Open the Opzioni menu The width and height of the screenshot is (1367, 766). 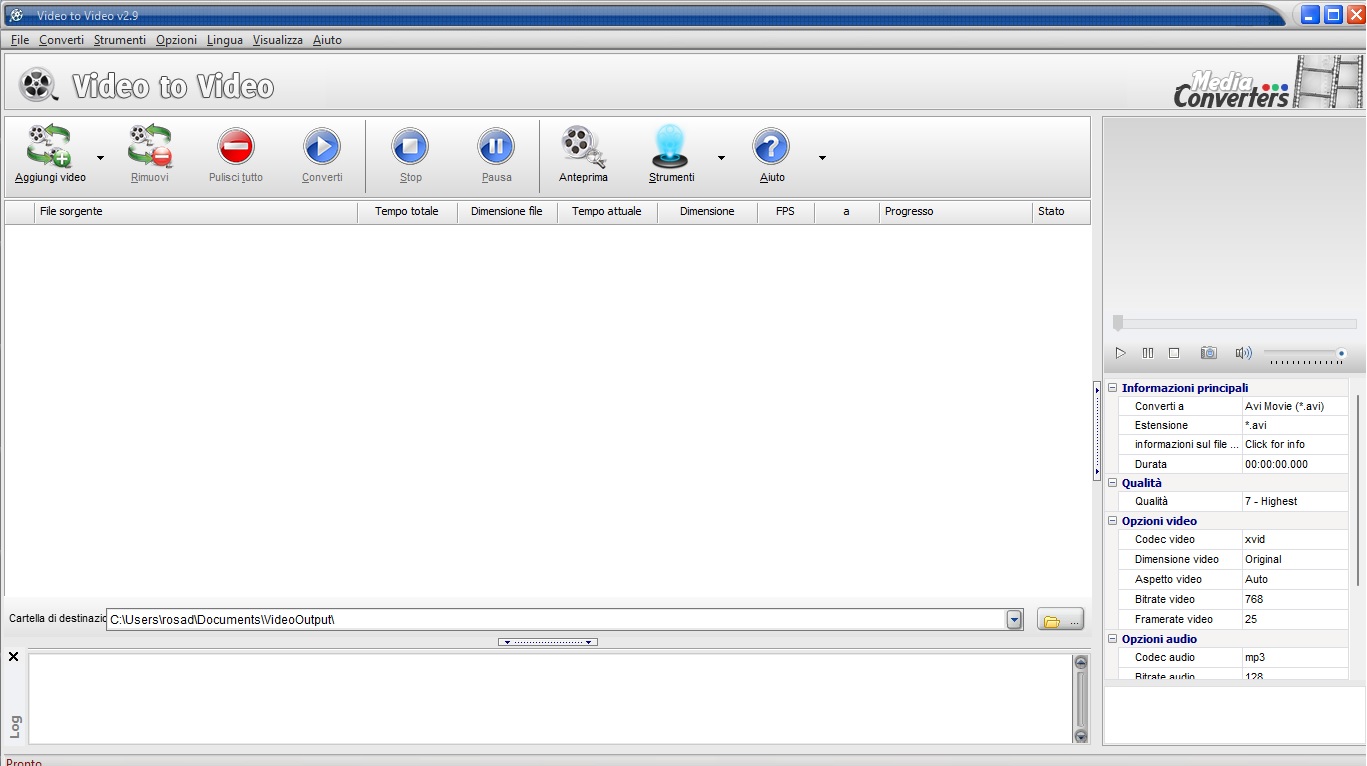click(176, 40)
